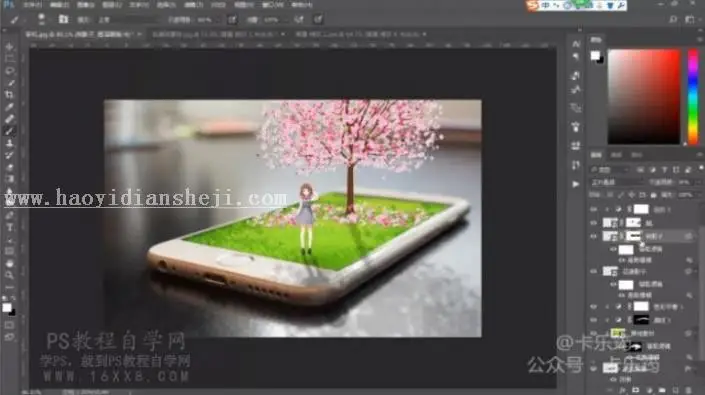The height and width of the screenshot is (395, 705).
Task: Open the layer filter type dropdown
Action: point(609,169)
